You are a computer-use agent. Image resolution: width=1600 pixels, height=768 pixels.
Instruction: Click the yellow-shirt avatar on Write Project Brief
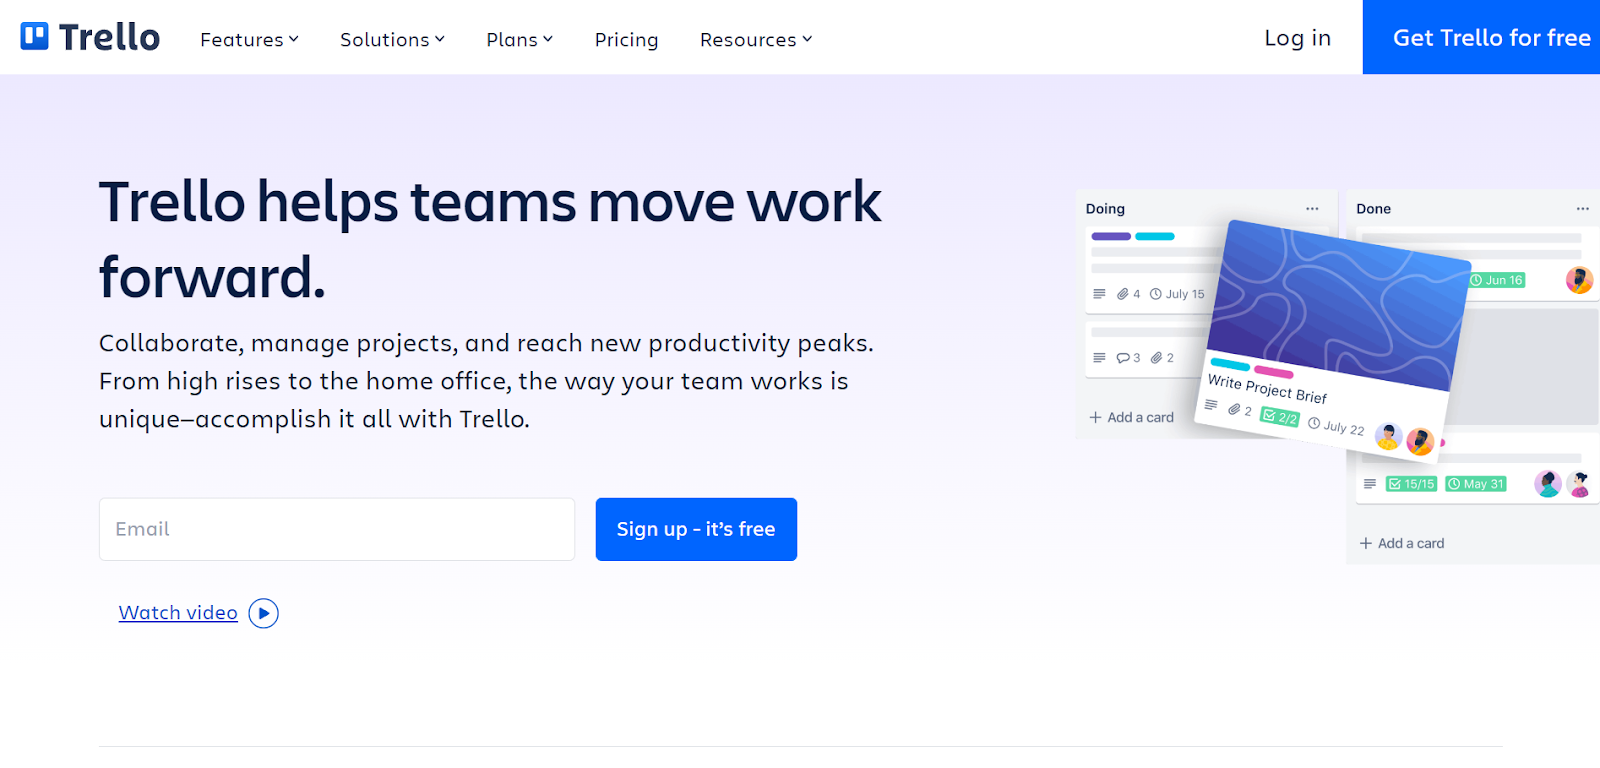[1388, 436]
